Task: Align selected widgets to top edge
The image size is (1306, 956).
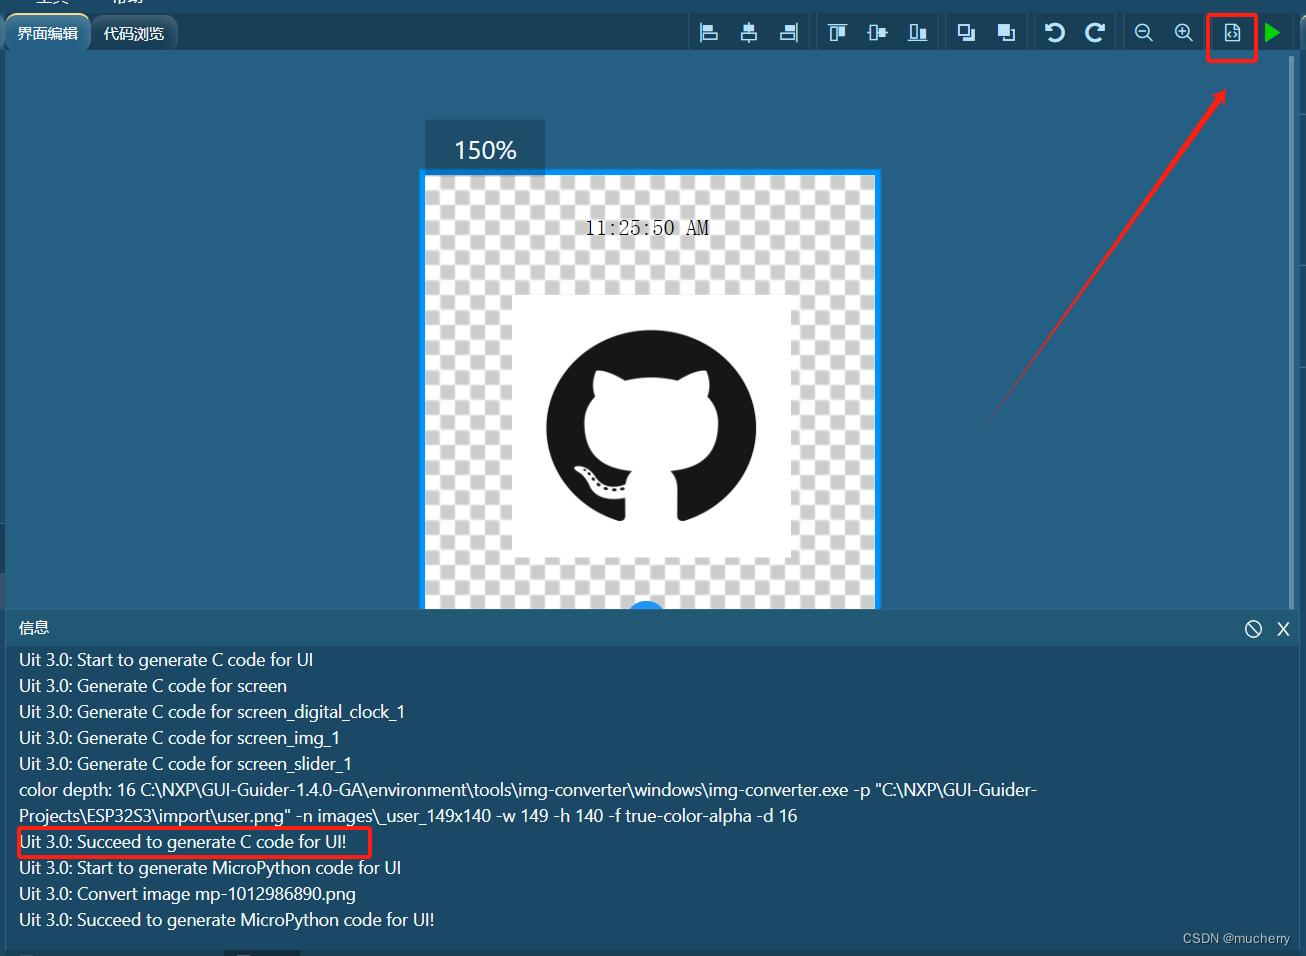Action: click(x=838, y=33)
